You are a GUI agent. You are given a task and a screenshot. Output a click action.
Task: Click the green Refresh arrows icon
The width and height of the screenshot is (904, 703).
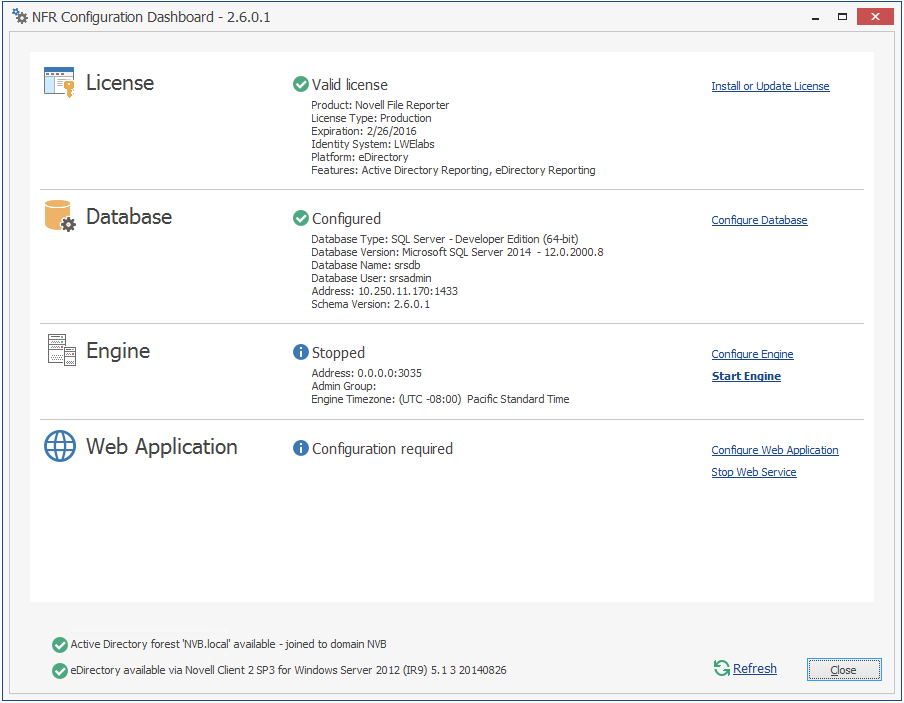(721, 668)
